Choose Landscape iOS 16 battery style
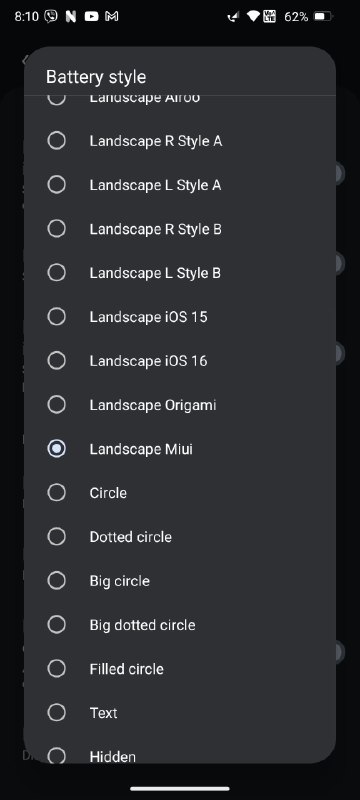Viewport: 360px width, 800px height. 179,360
